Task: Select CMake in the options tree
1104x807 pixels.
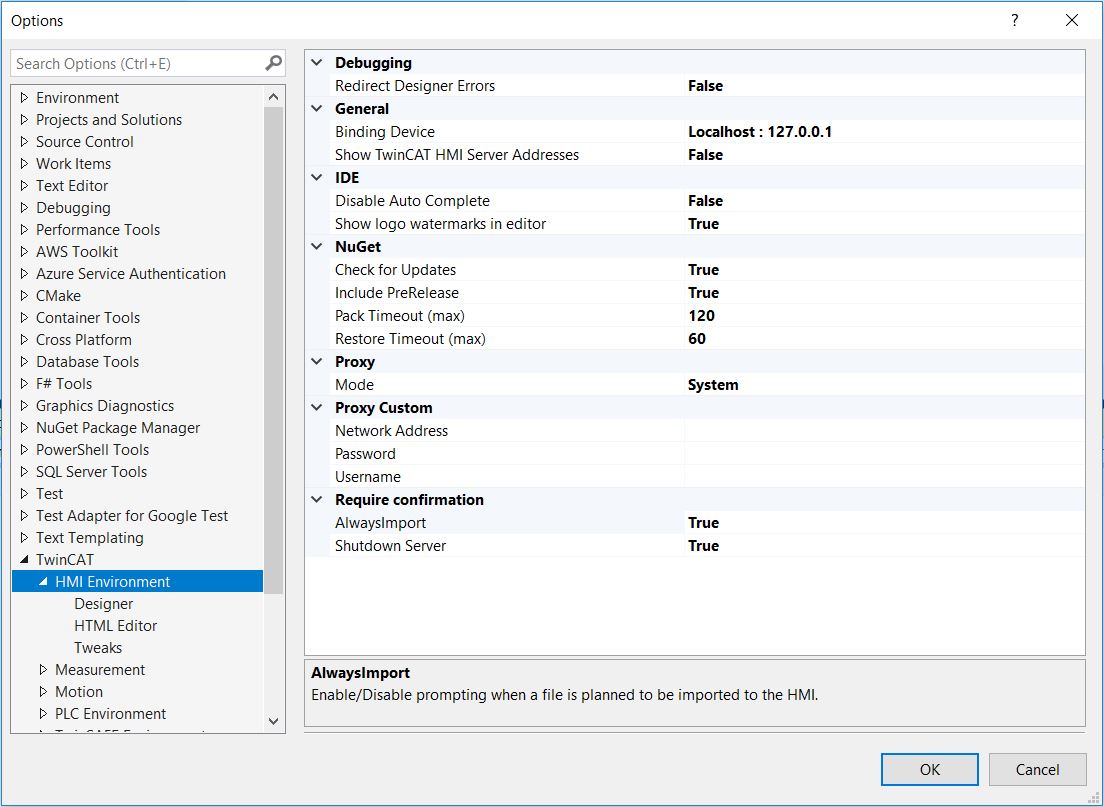Action: (58, 295)
